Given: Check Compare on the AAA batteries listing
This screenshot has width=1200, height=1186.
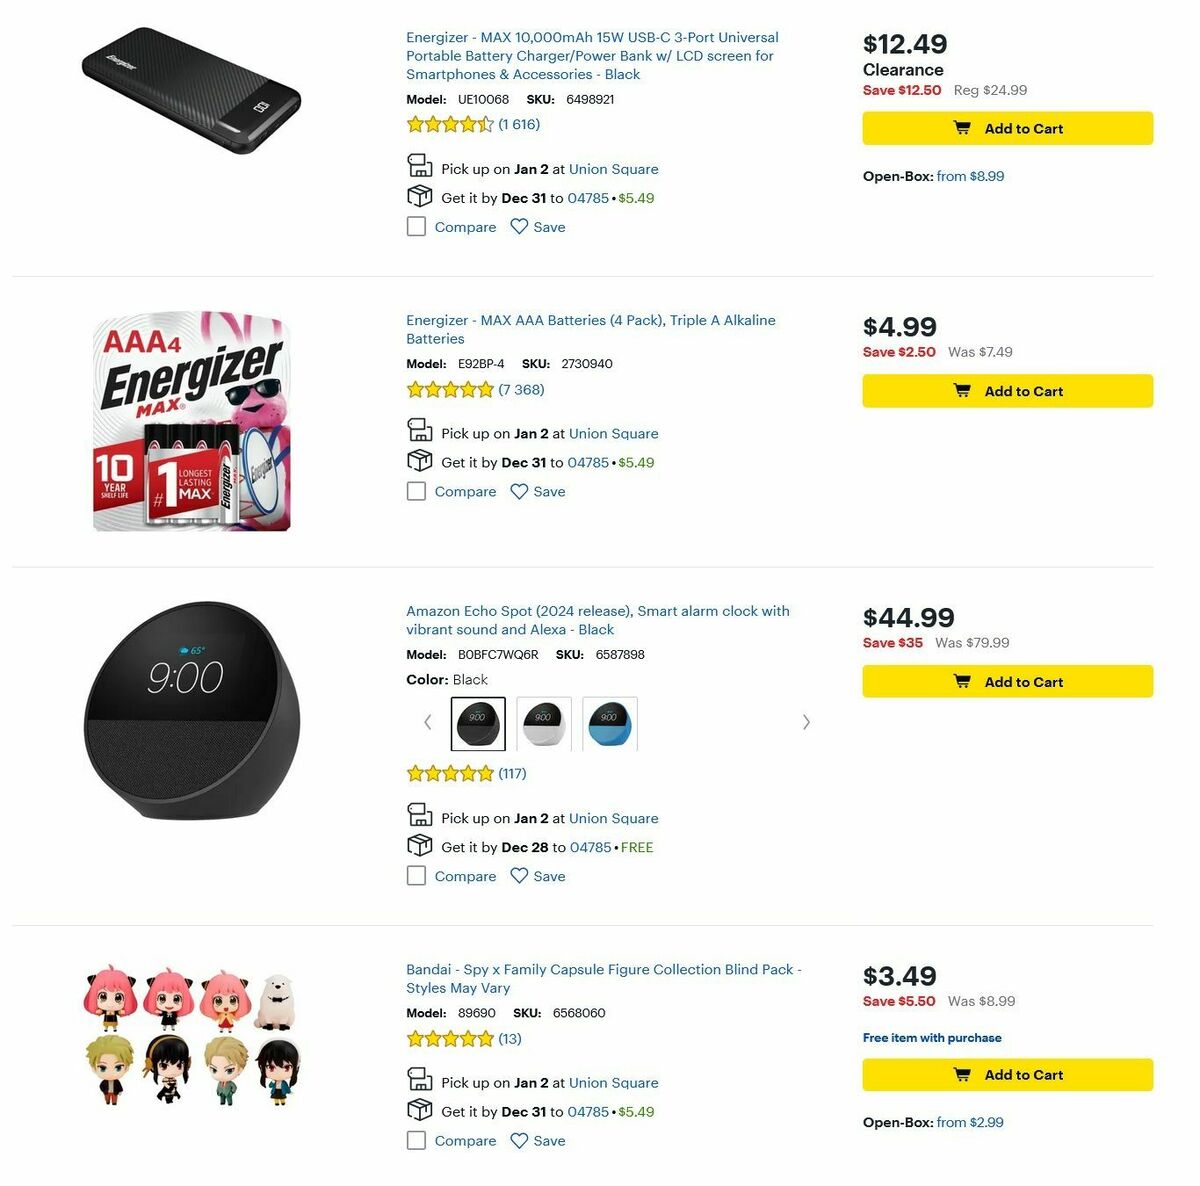Looking at the screenshot, I should click(416, 491).
